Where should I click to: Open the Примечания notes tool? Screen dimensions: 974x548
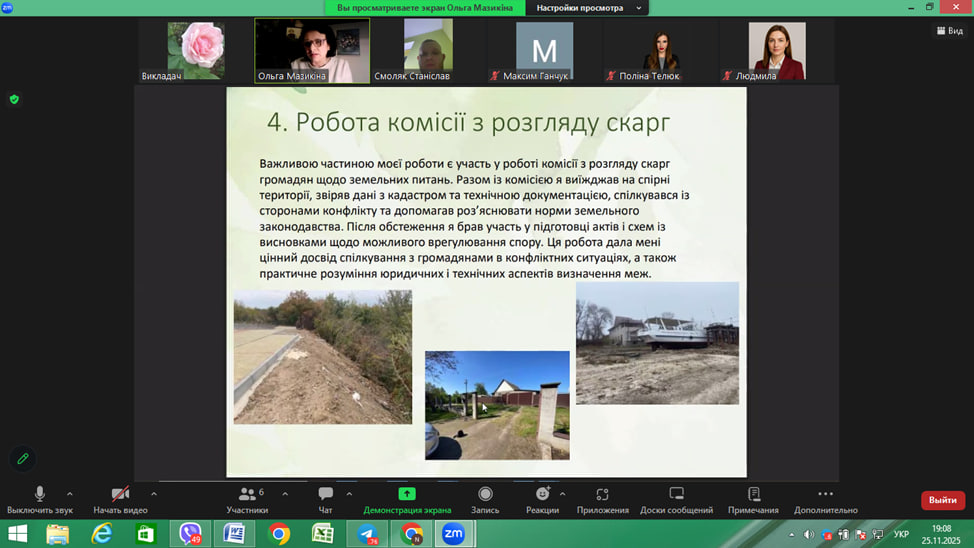tap(753, 499)
